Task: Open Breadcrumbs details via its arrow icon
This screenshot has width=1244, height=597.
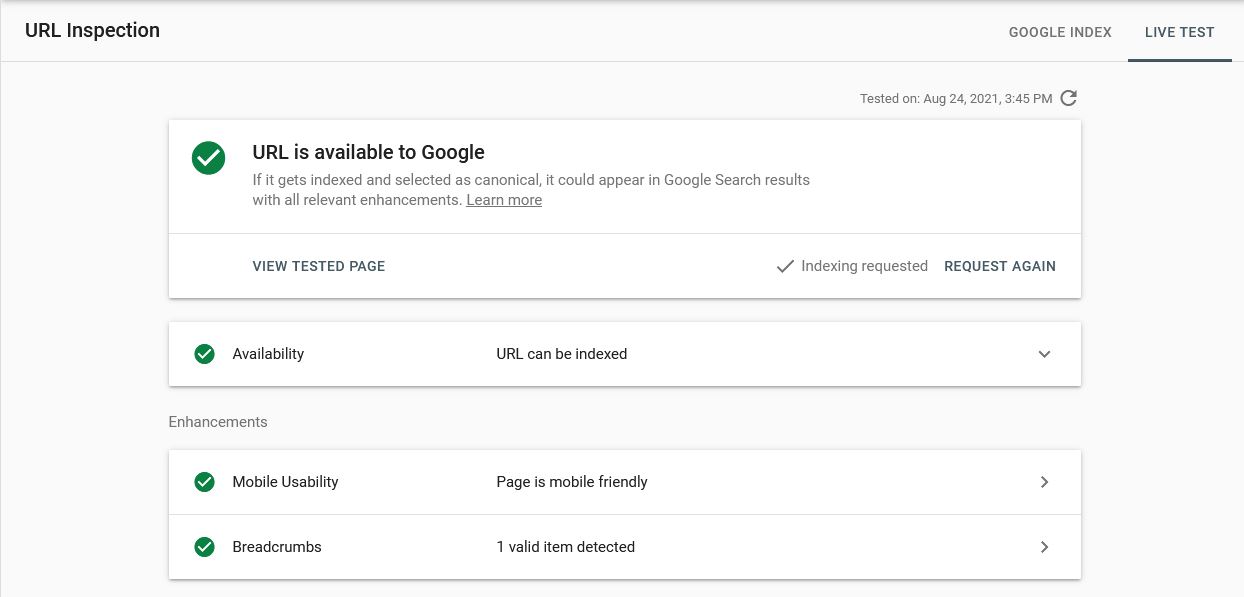Action: pos(1044,546)
